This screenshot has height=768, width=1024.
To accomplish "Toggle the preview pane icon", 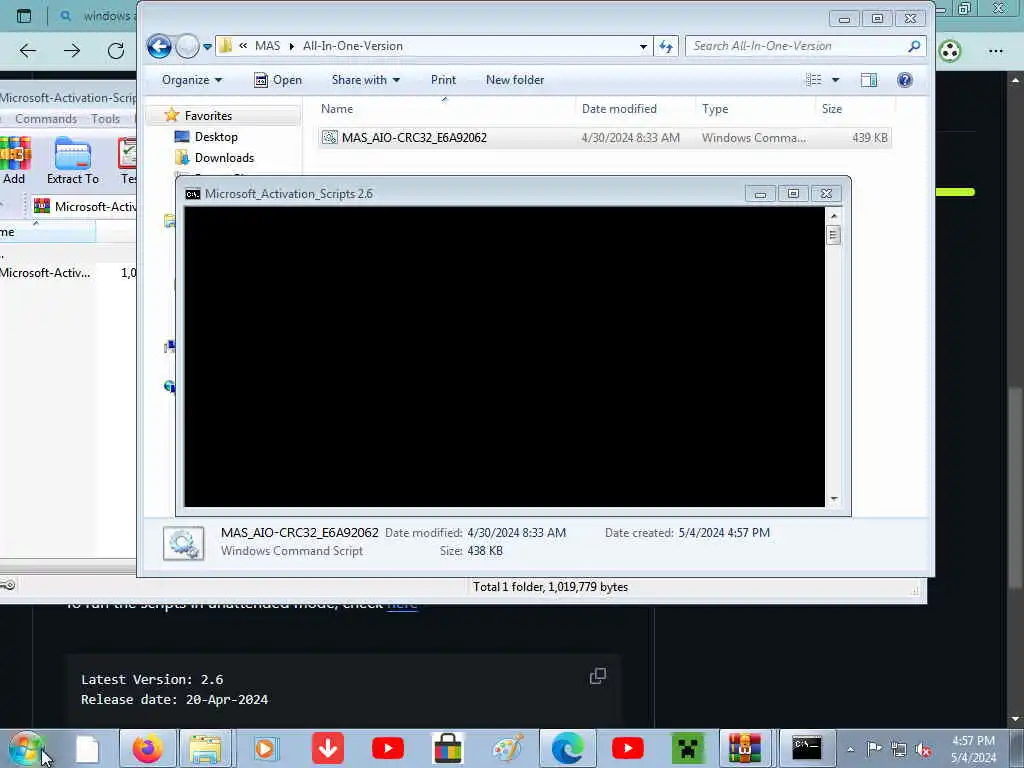I will [869, 80].
